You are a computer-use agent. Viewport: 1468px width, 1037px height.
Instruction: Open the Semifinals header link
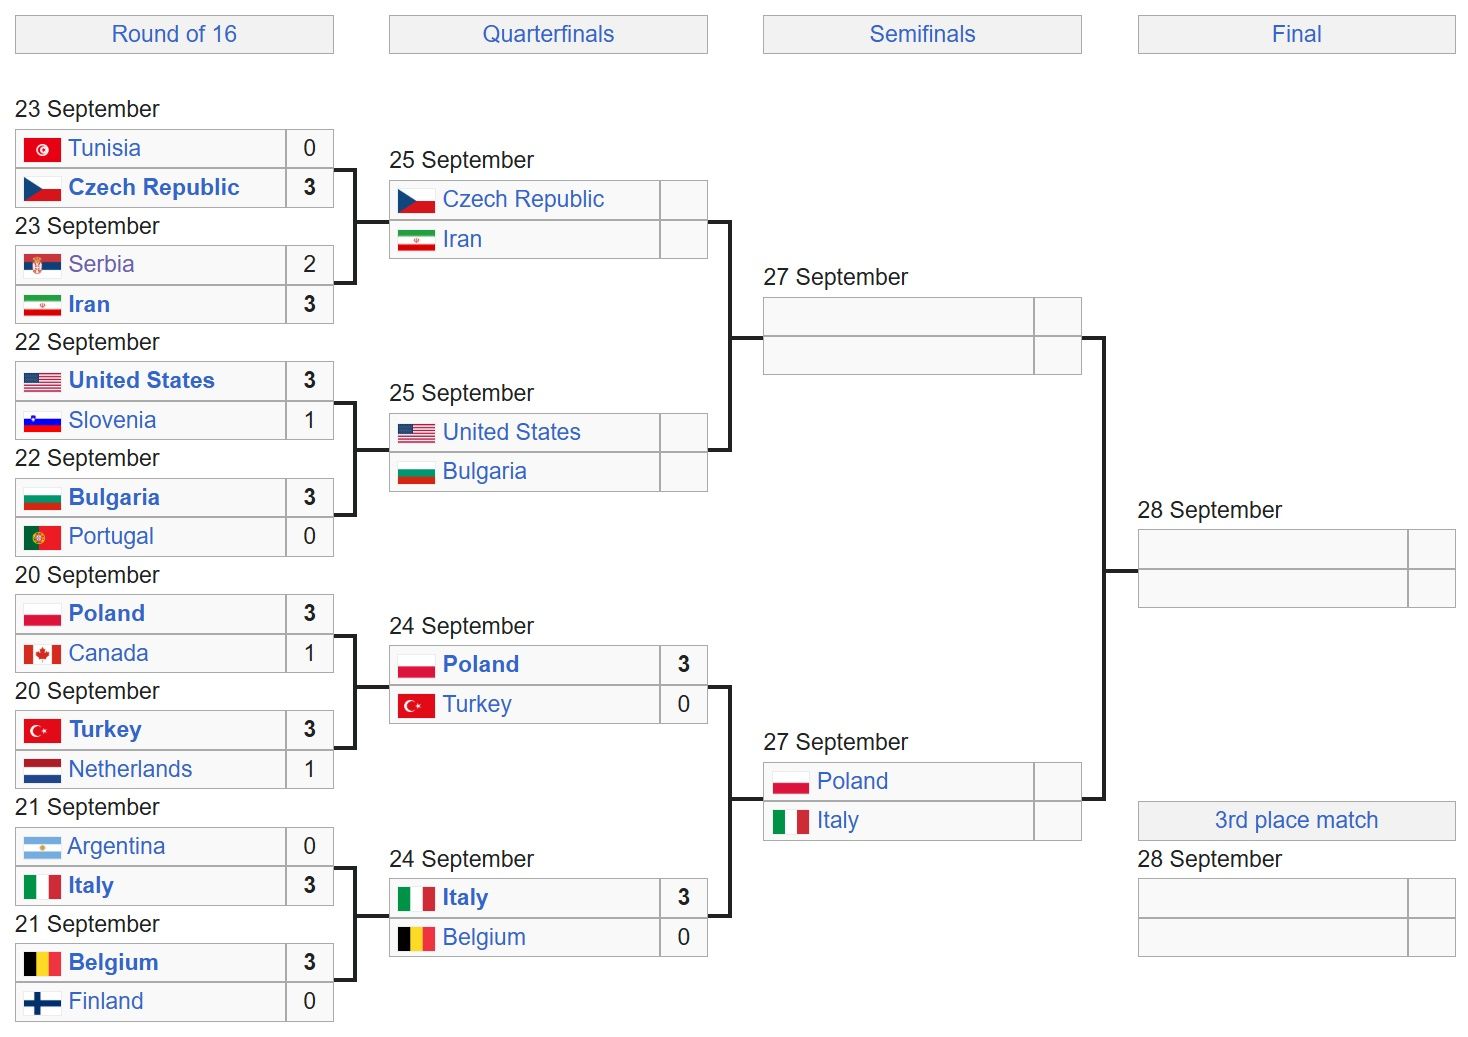[922, 34]
